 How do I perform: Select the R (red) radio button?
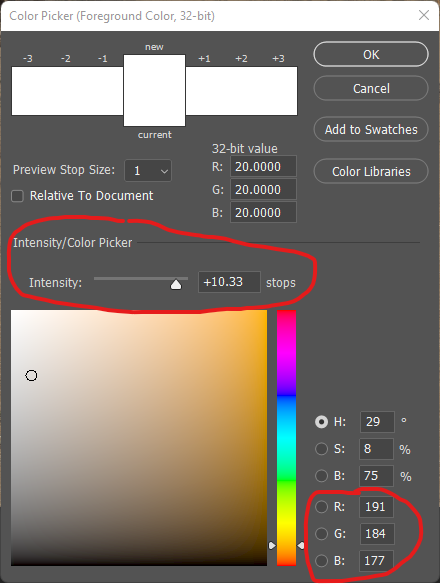pos(322,507)
